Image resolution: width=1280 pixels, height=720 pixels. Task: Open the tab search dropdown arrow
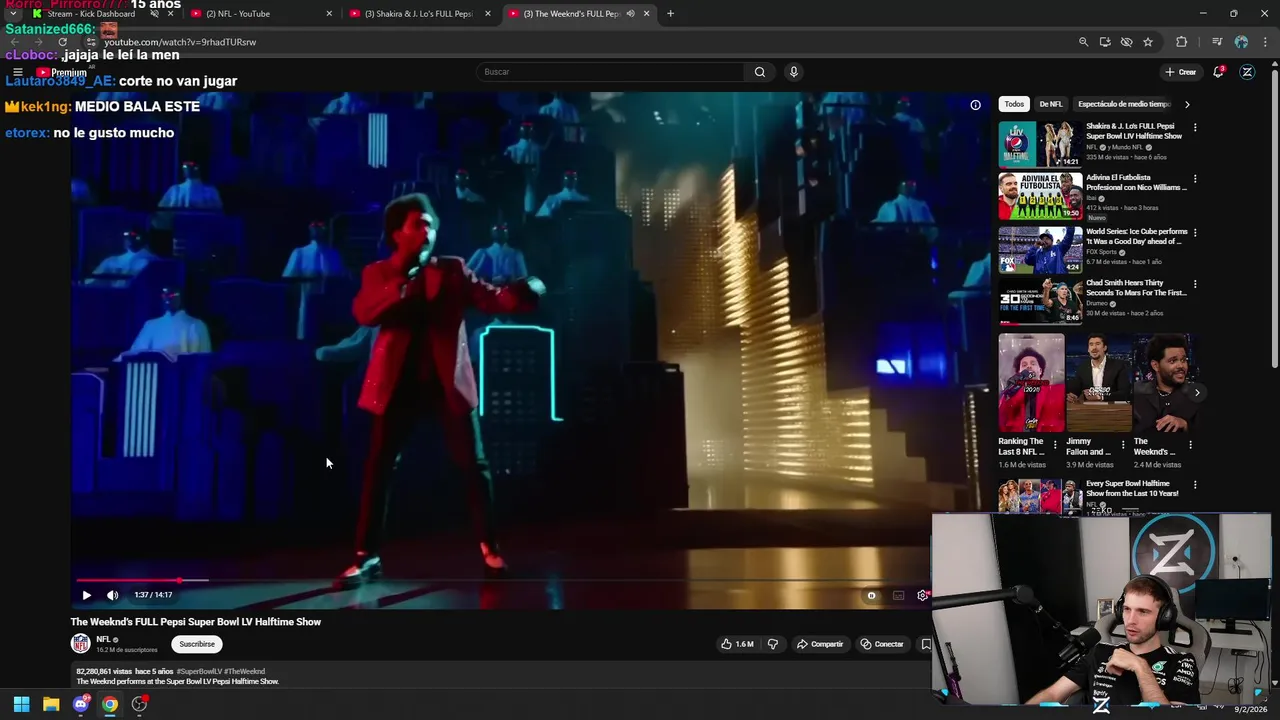pyautogui.click(x=12, y=14)
